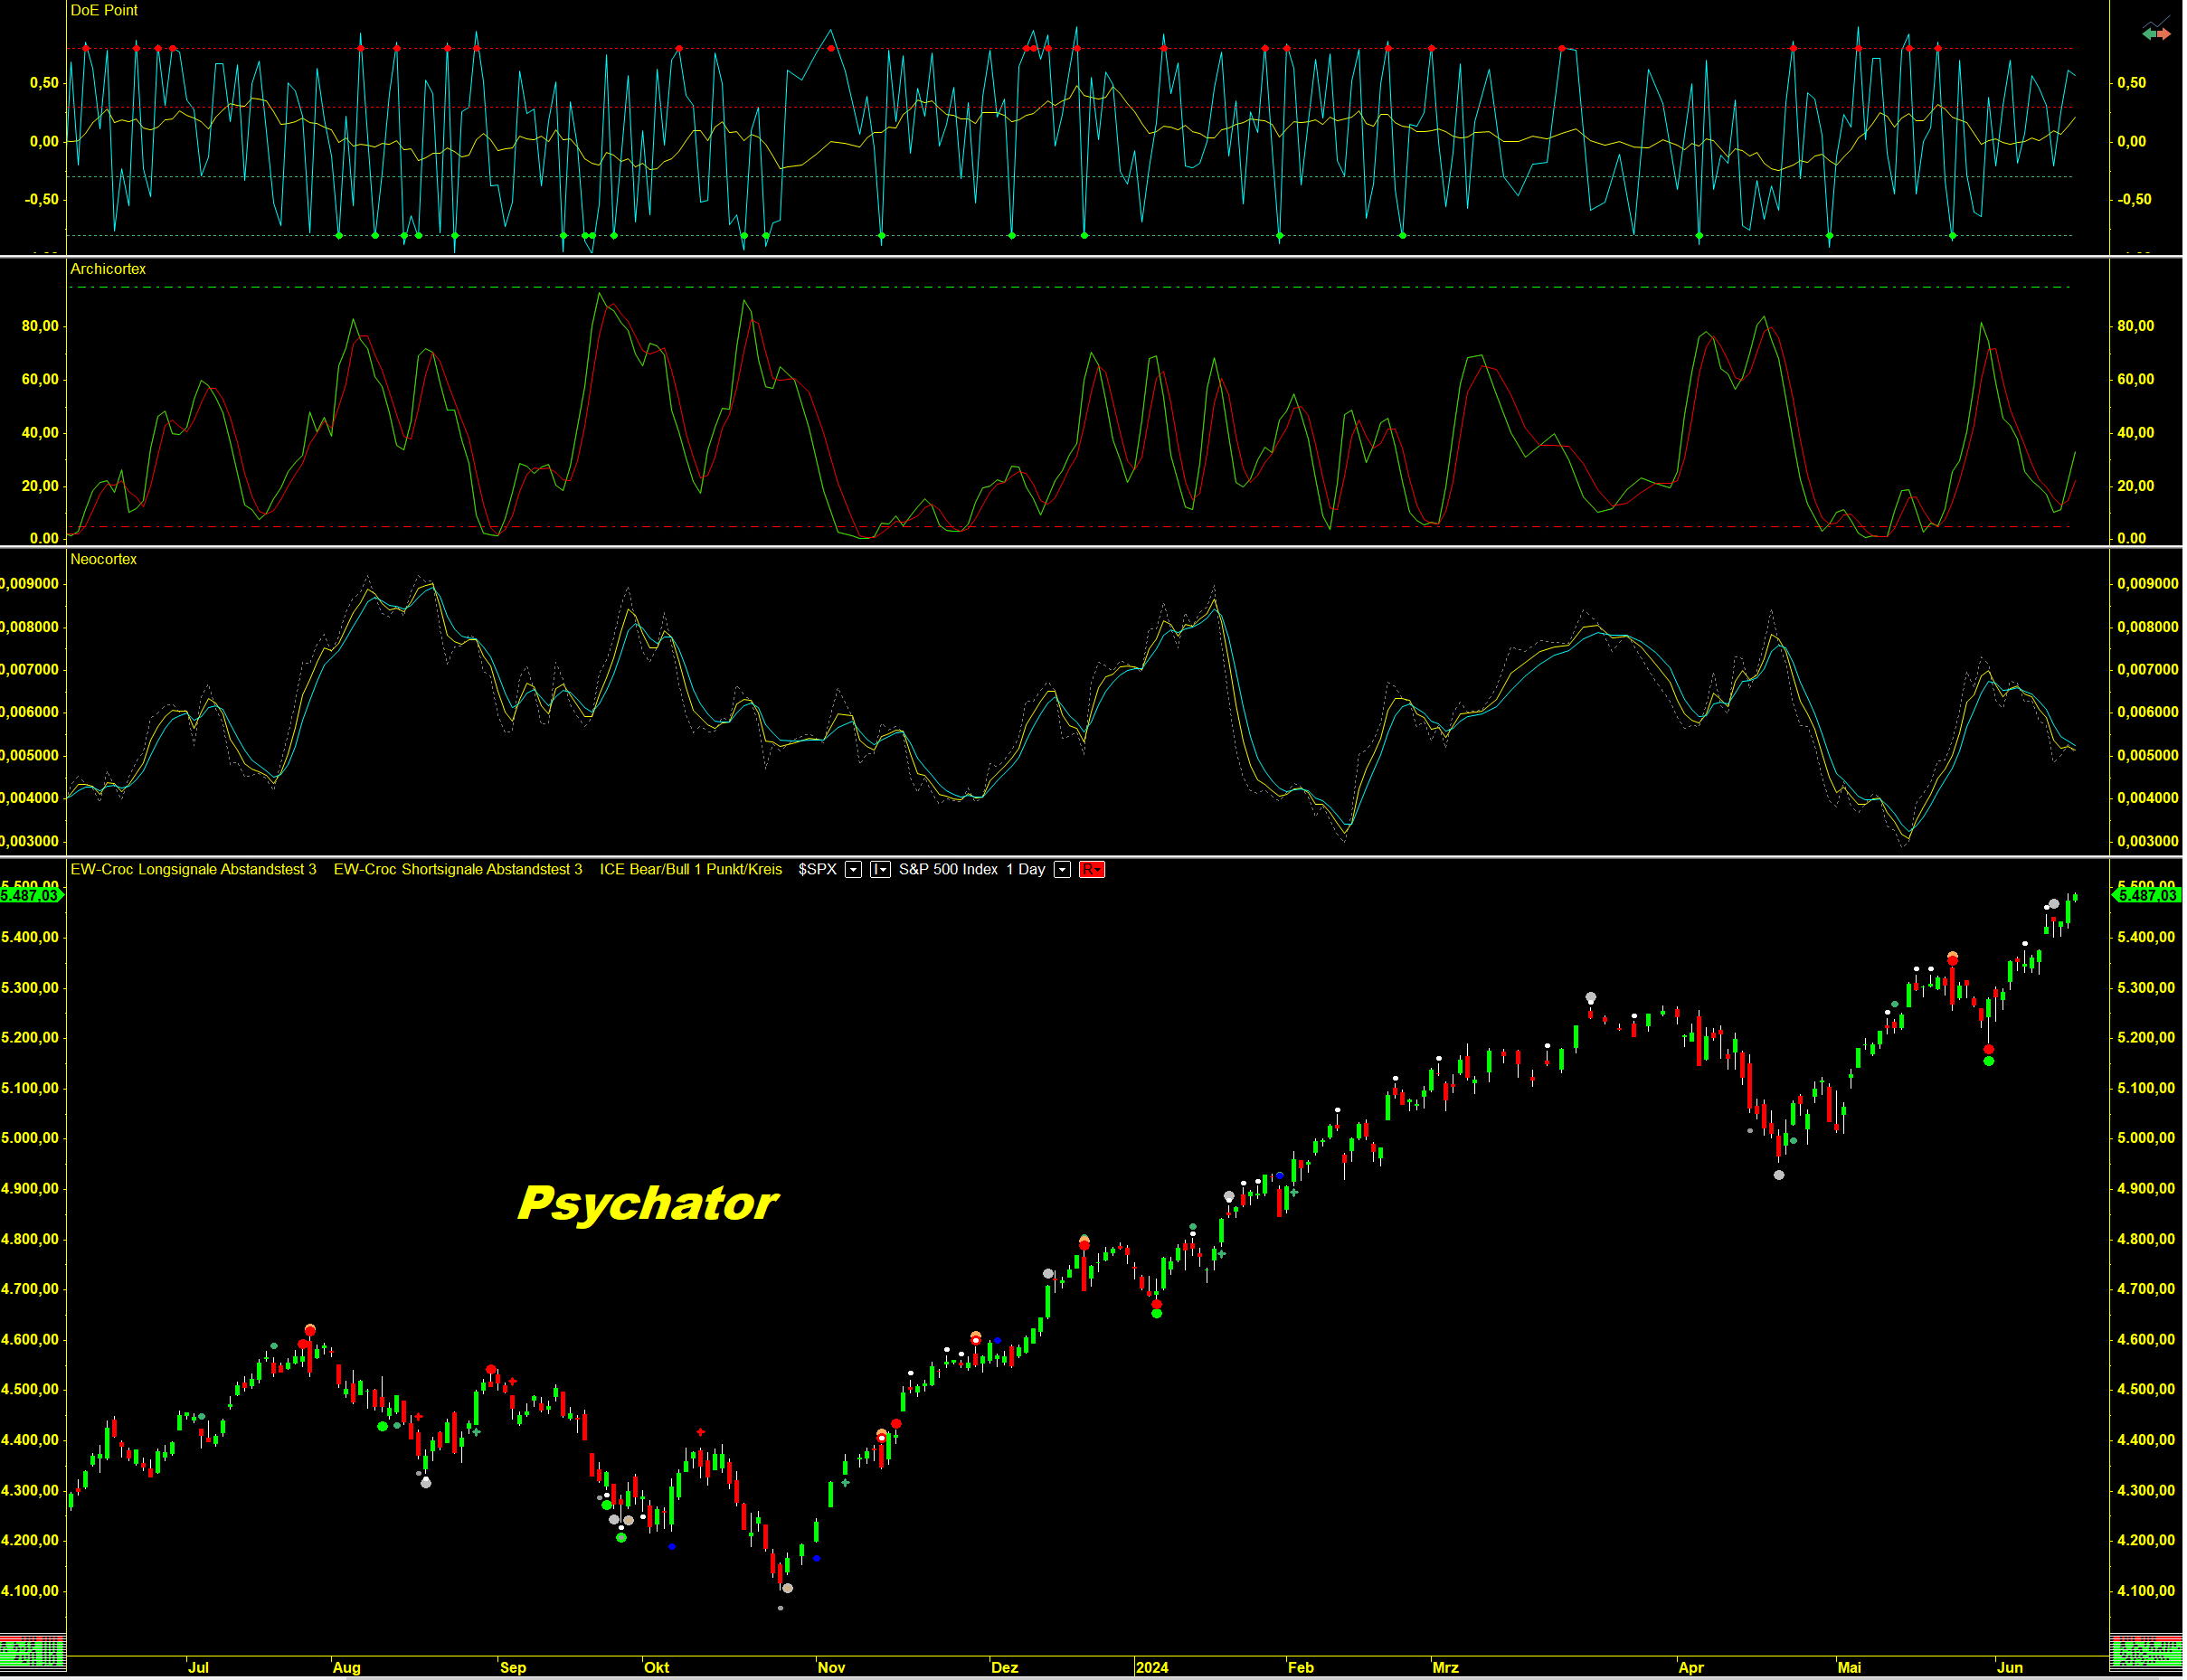Click the 2024 year marker on time axis
Screen dimensions: 2187x1680
1152,1668
